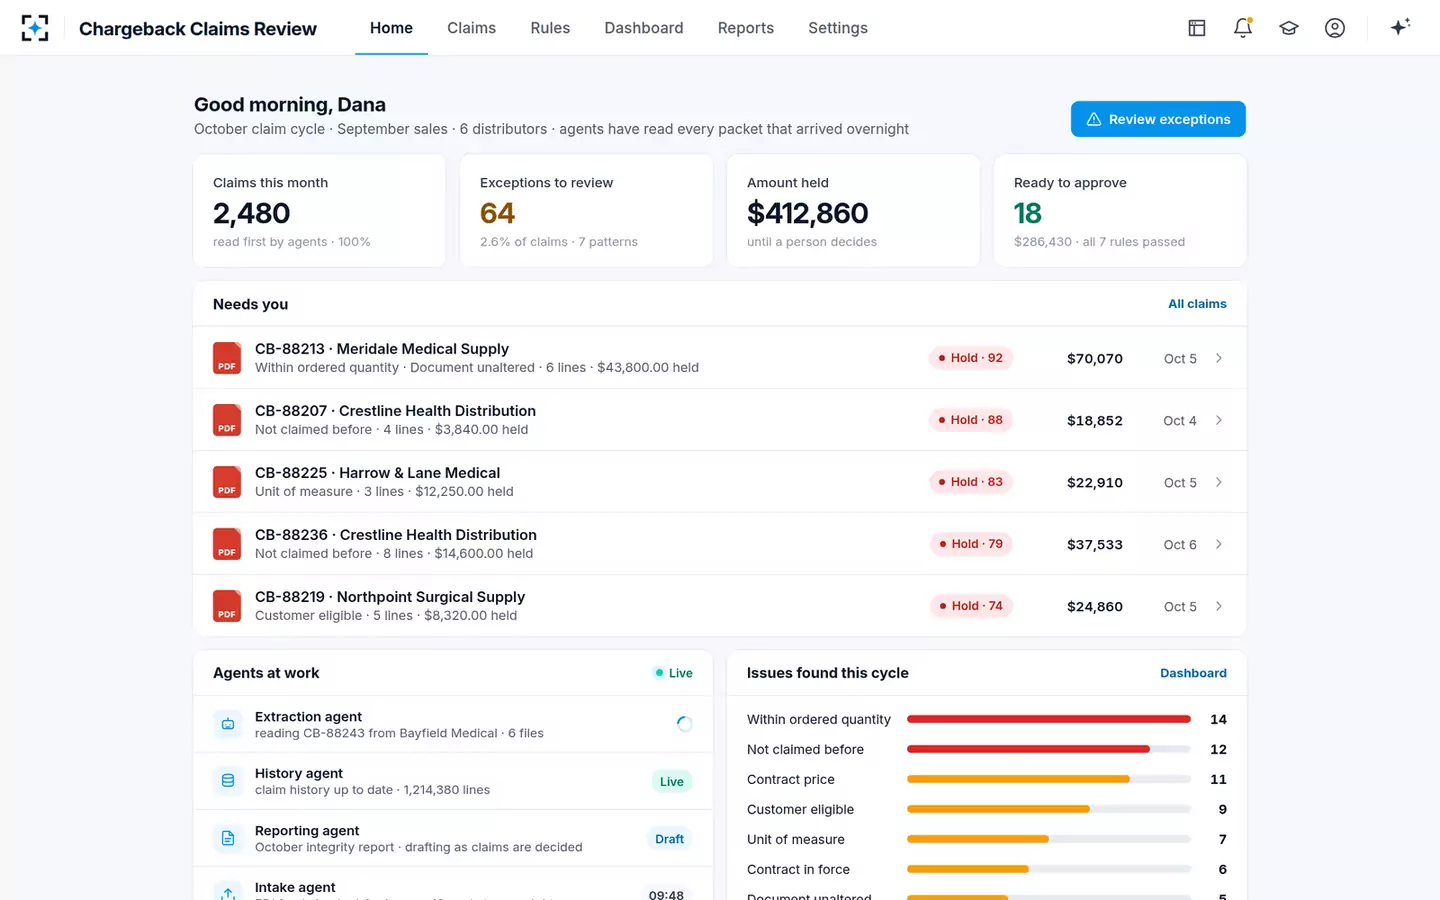Image resolution: width=1440 pixels, height=900 pixels.
Task: Open the PDF icon for CB-88236
Action: point(227,544)
